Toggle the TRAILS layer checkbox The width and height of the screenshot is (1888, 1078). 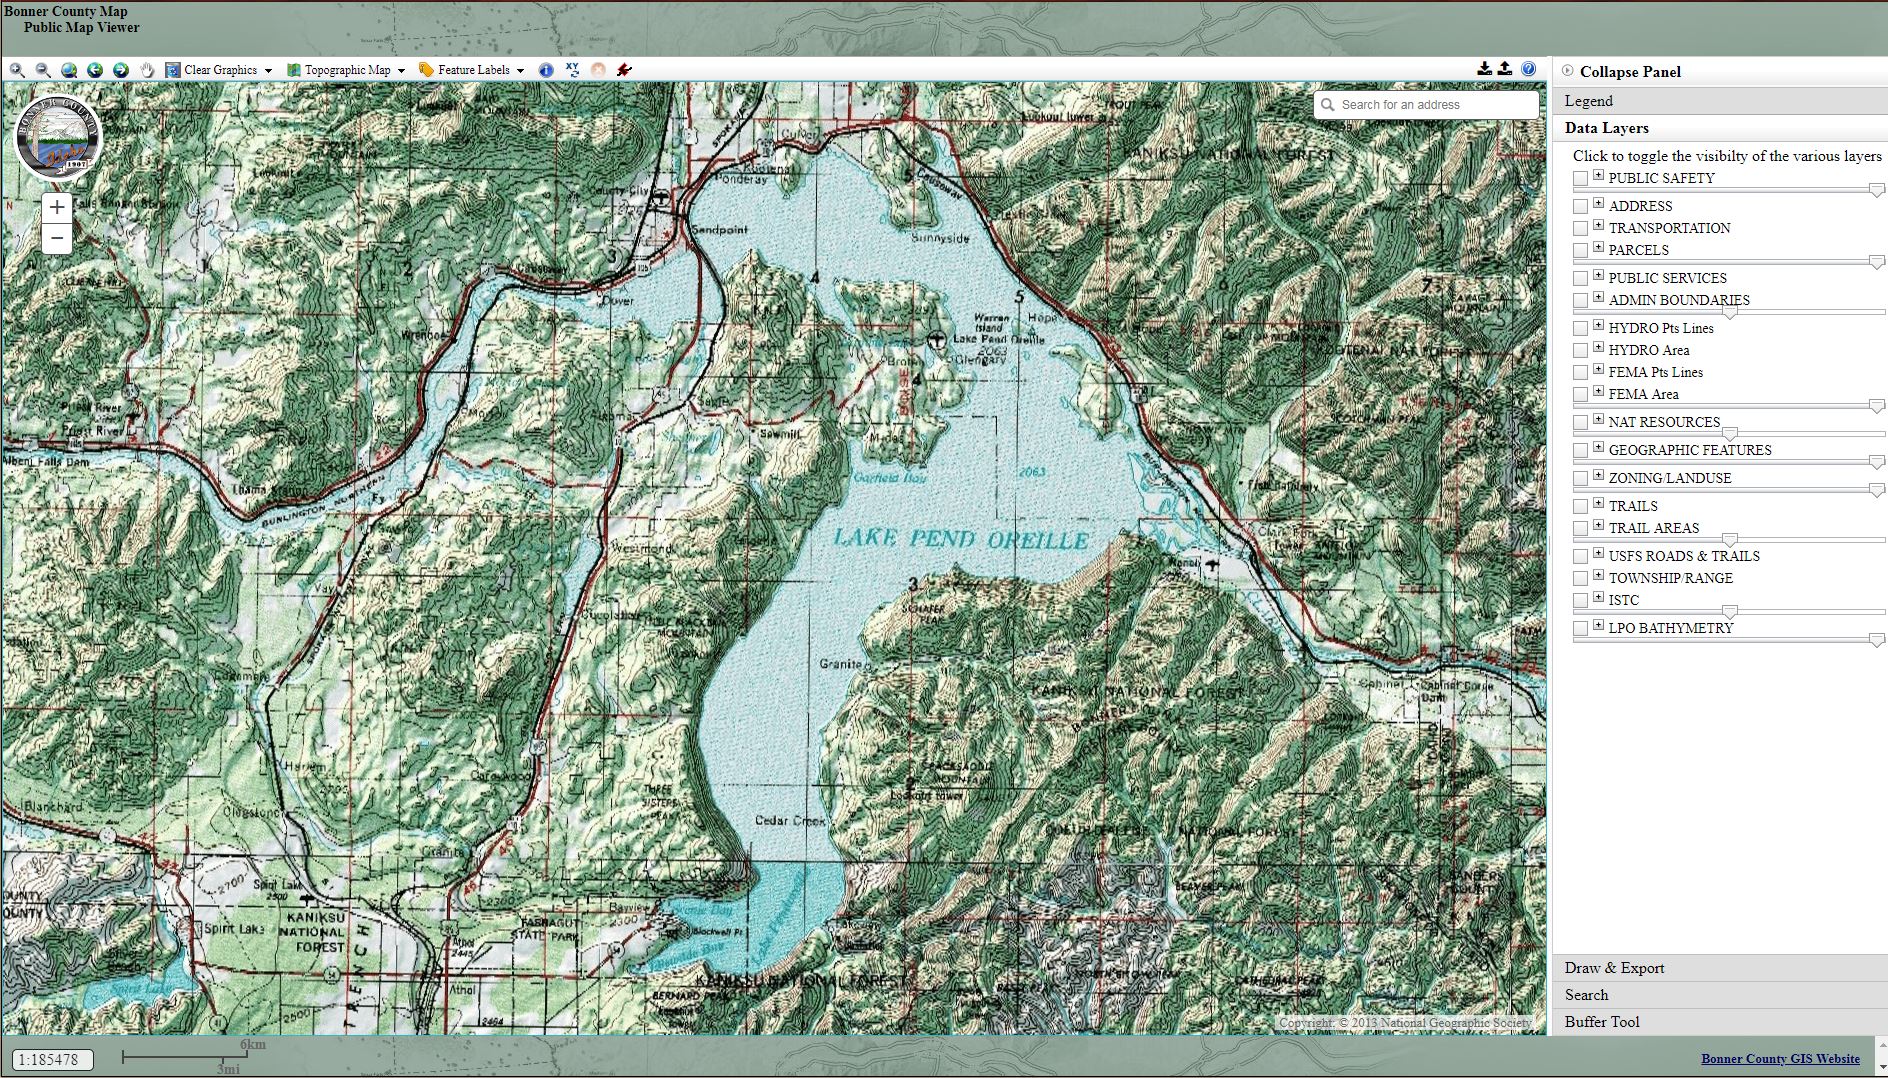coord(1580,506)
